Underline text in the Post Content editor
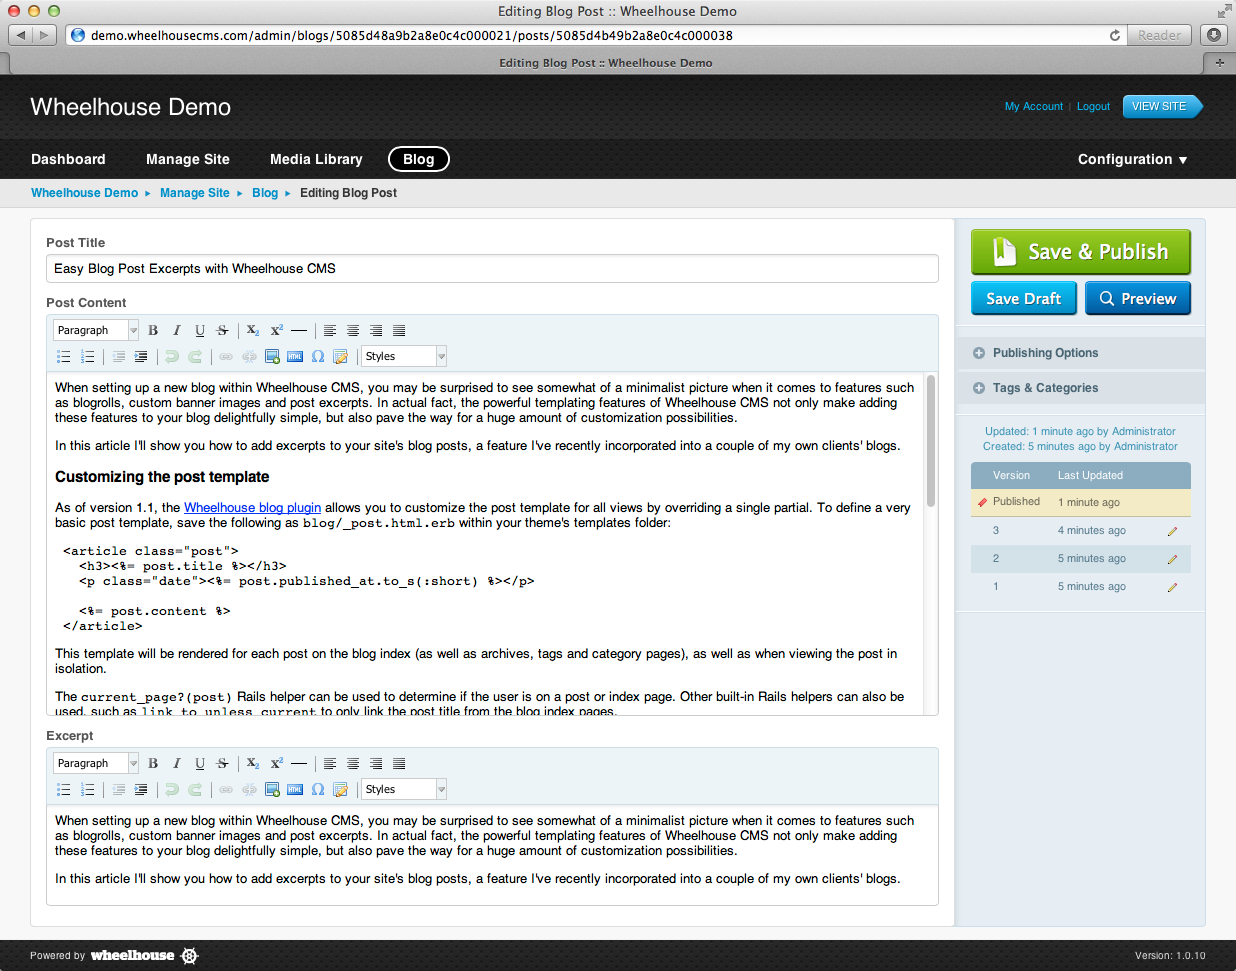The height and width of the screenshot is (971, 1236). pyautogui.click(x=200, y=330)
